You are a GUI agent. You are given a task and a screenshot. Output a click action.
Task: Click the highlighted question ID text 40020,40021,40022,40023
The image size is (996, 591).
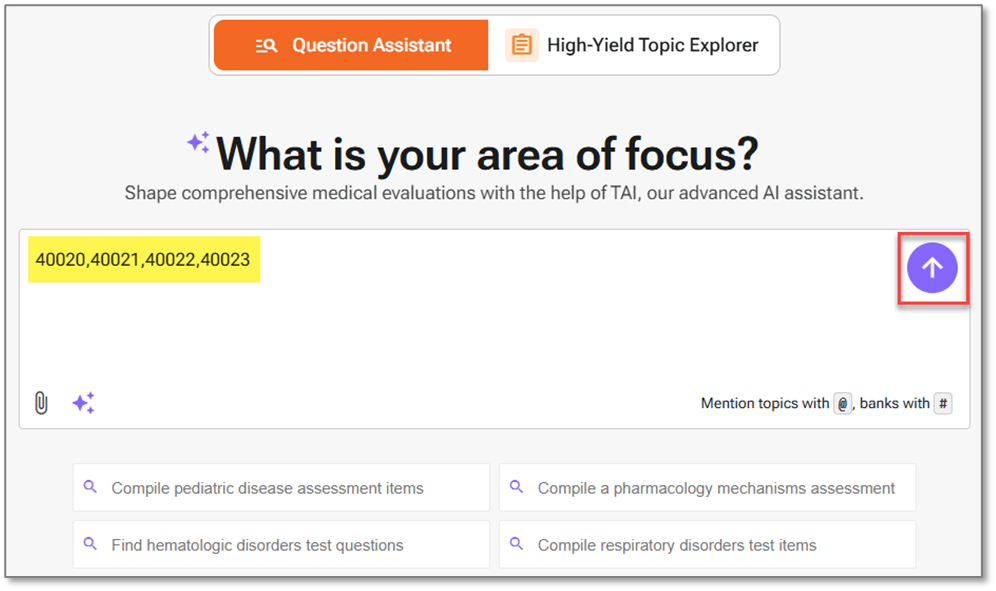click(x=143, y=259)
